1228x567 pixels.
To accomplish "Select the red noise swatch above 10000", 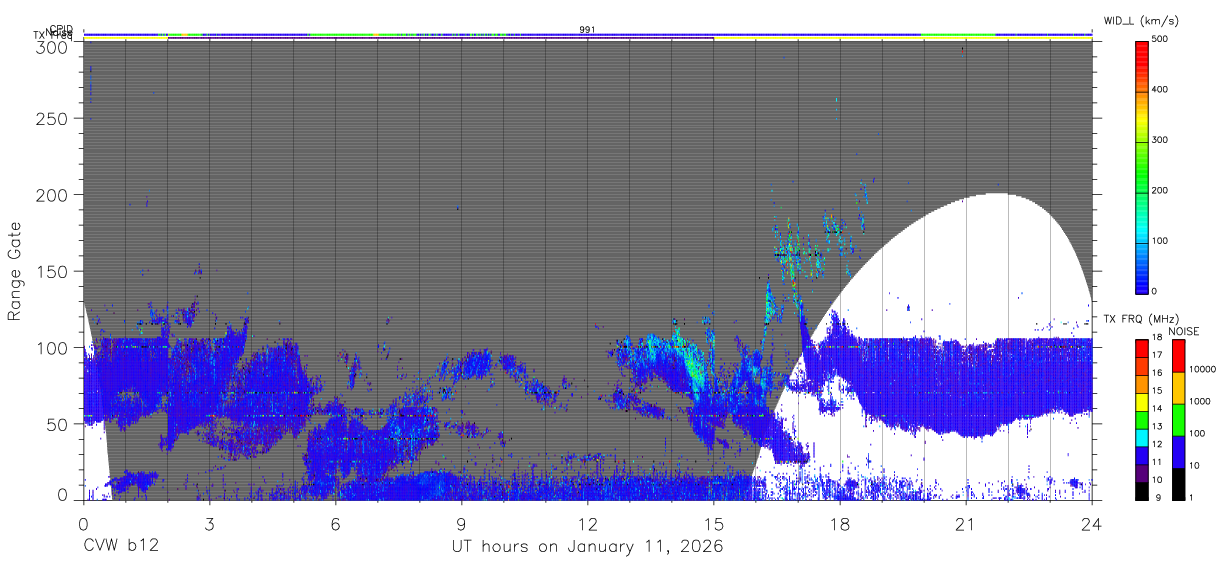I will pyautogui.click(x=1177, y=356).
